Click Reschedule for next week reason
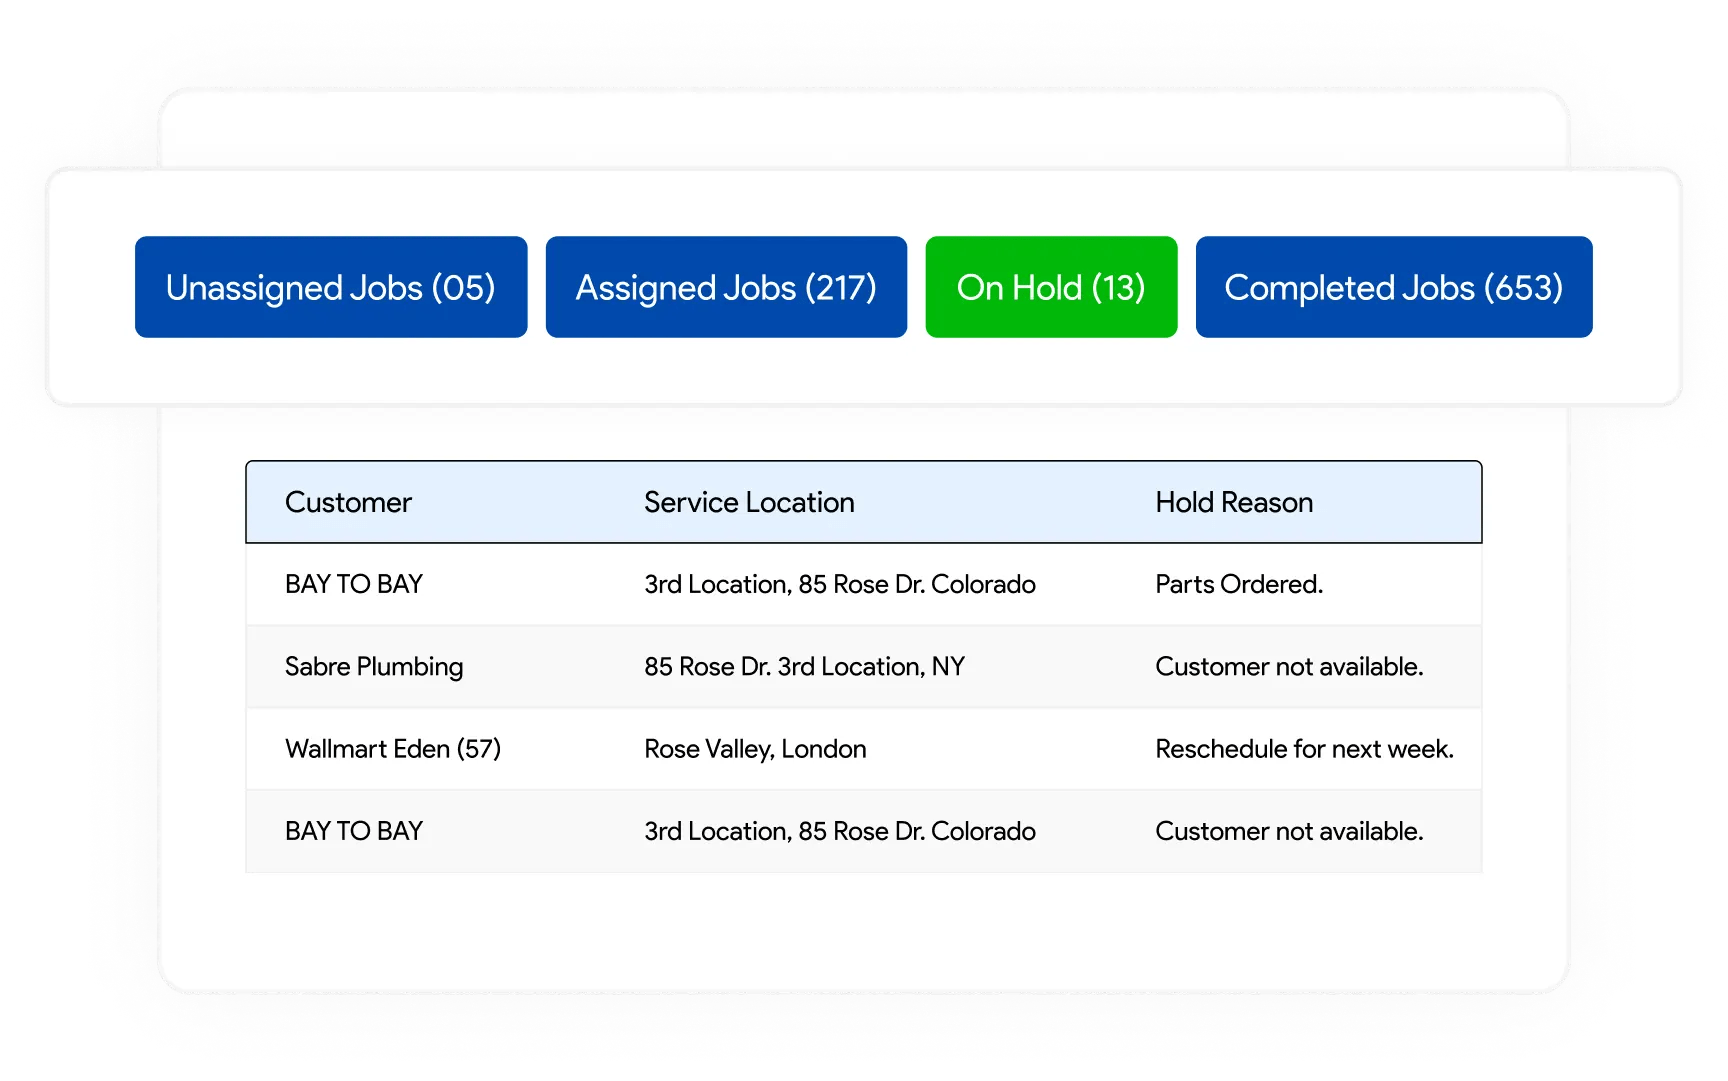Image resolution: width=1728 pixels, height=1081 pixels. [x=1306, y=748]
